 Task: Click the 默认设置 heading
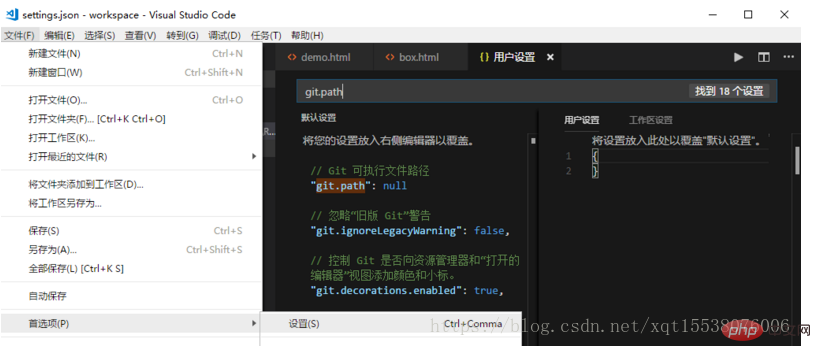coord(318,118)
